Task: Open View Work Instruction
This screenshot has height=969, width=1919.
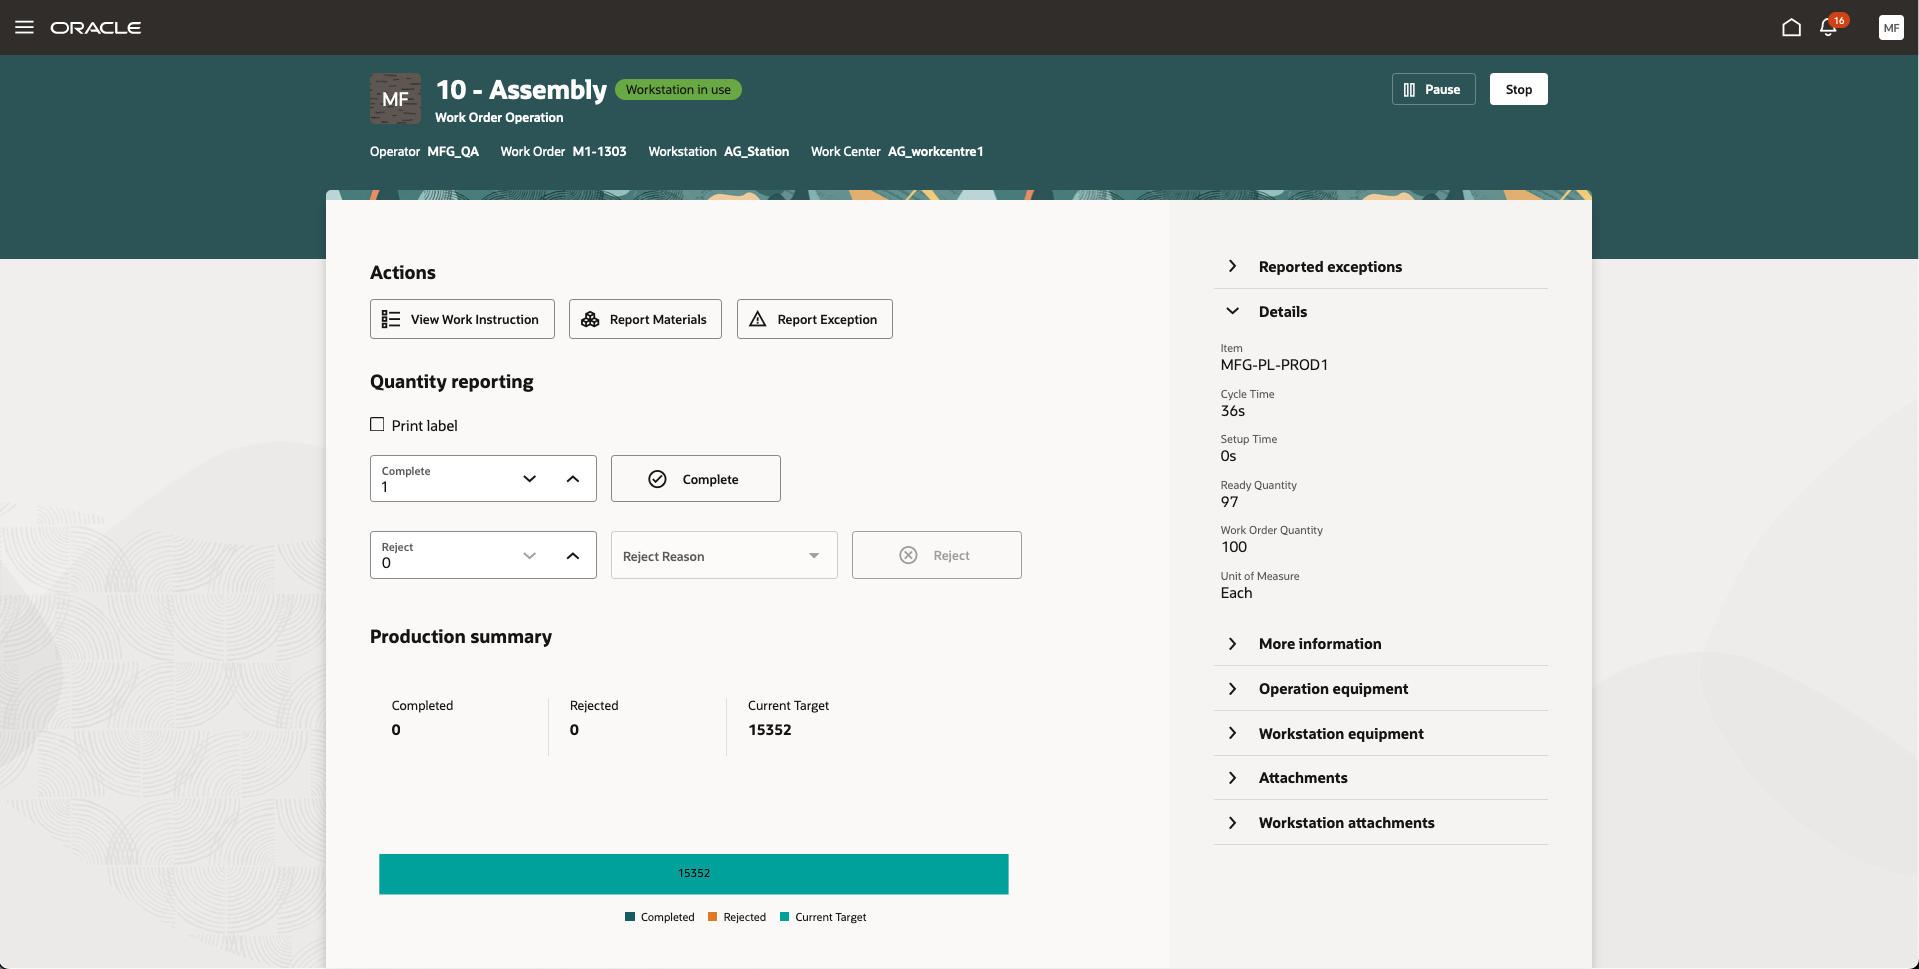Action: pos(462,319)
